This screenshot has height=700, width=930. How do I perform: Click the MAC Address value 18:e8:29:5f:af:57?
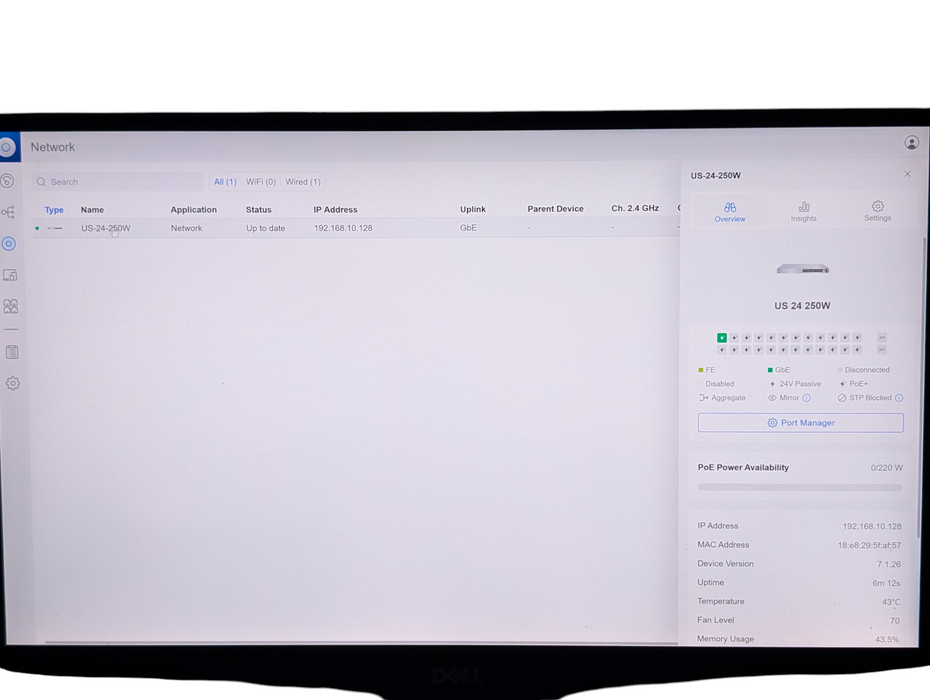[870, 545]
